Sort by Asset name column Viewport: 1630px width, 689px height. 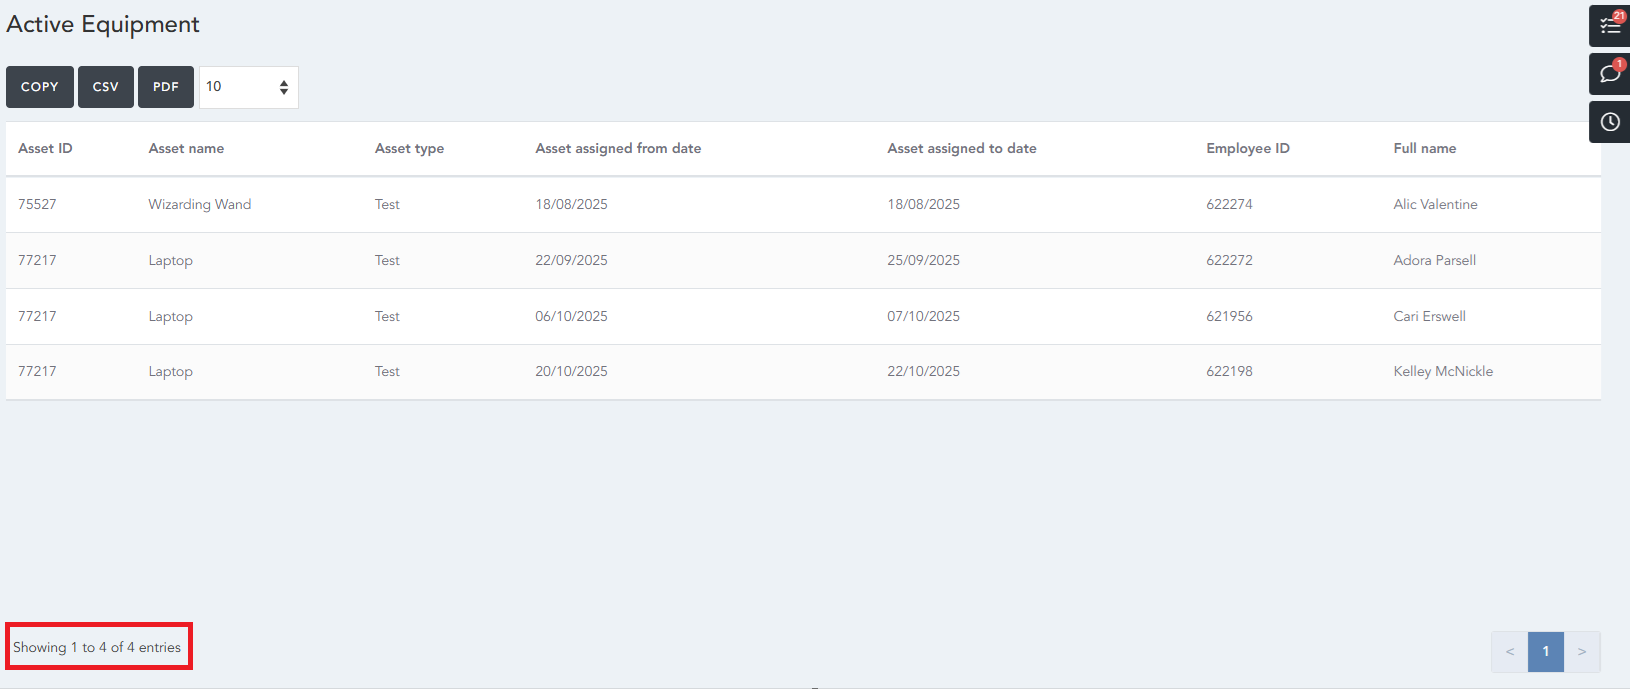tap(186, 148)
